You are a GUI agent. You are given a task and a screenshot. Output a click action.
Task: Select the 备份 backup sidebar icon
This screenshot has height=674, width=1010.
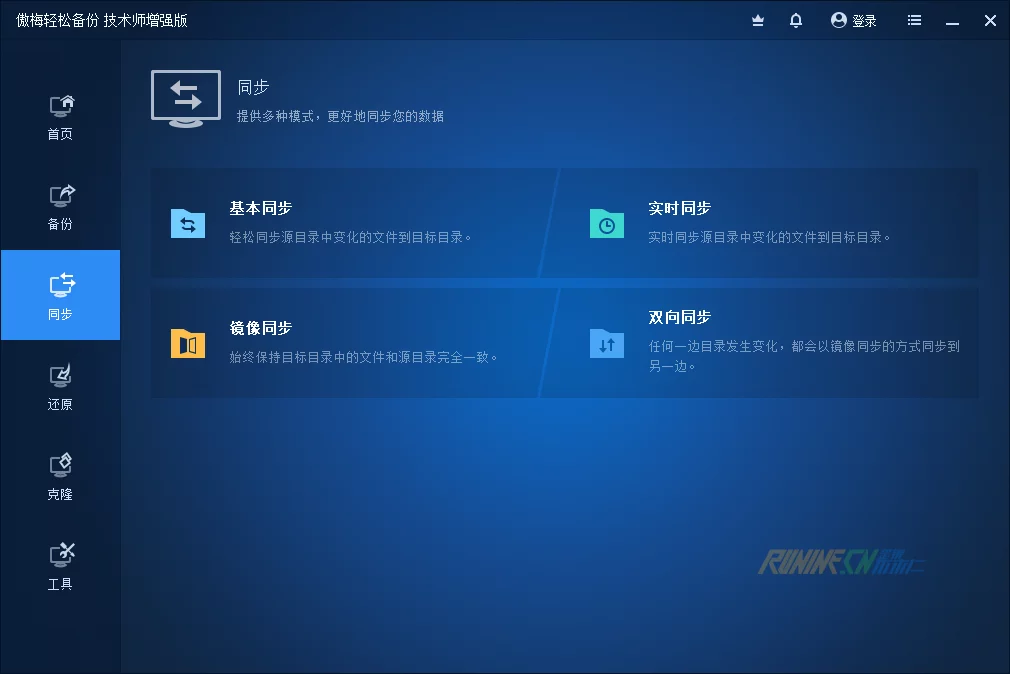pos(61,196)
